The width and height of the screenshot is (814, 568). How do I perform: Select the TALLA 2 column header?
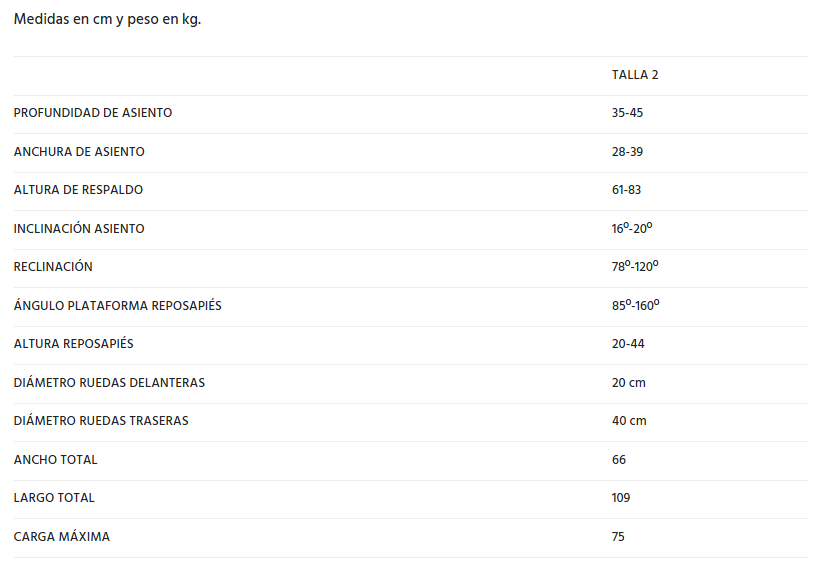pyautogui.click(x=635, y=75)
